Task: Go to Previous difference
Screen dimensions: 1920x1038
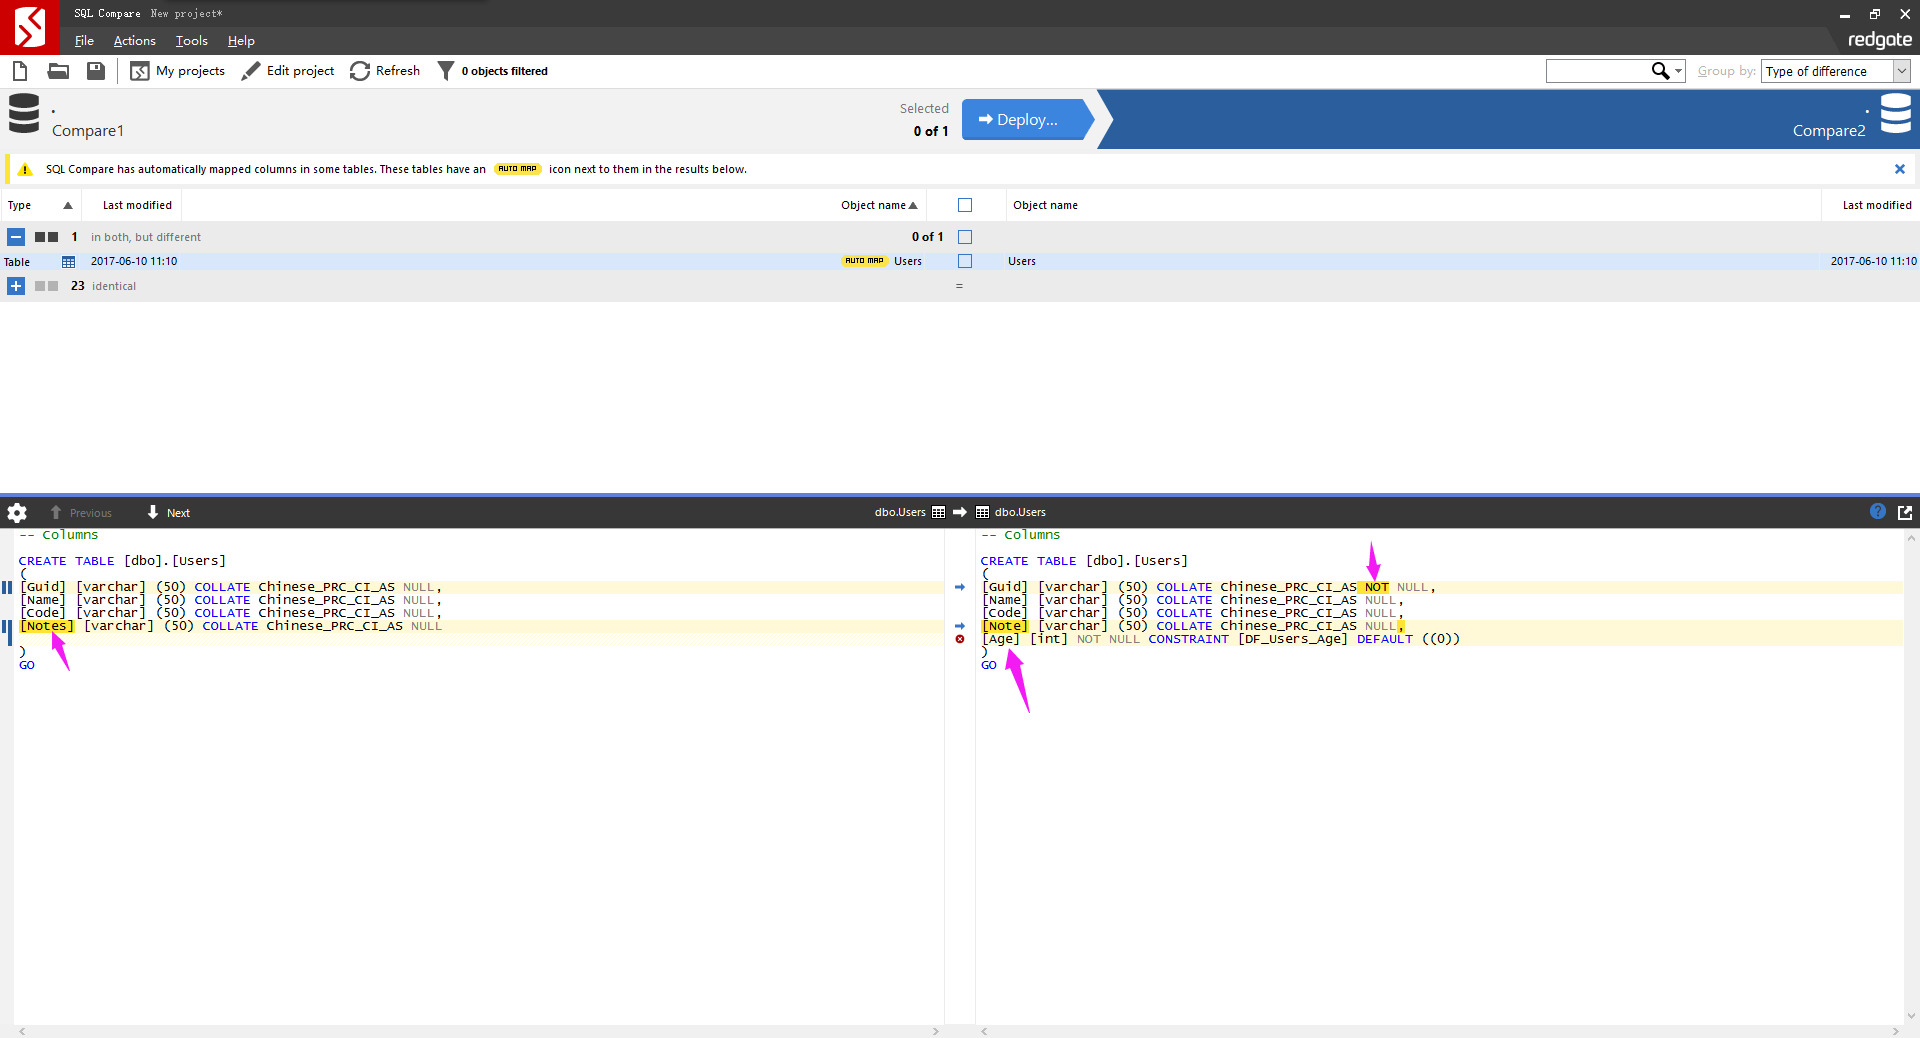Action: tap(81, 513)
